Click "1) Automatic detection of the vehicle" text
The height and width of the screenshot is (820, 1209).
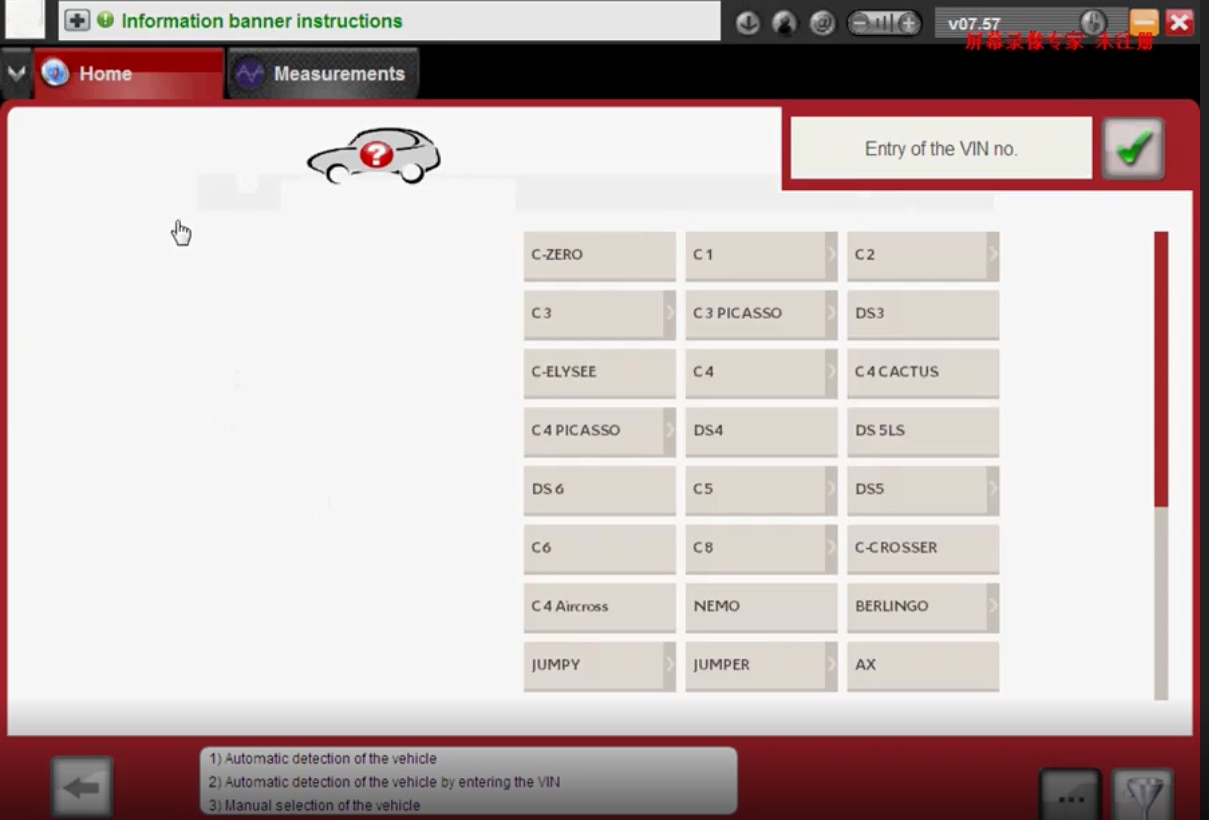323,759
